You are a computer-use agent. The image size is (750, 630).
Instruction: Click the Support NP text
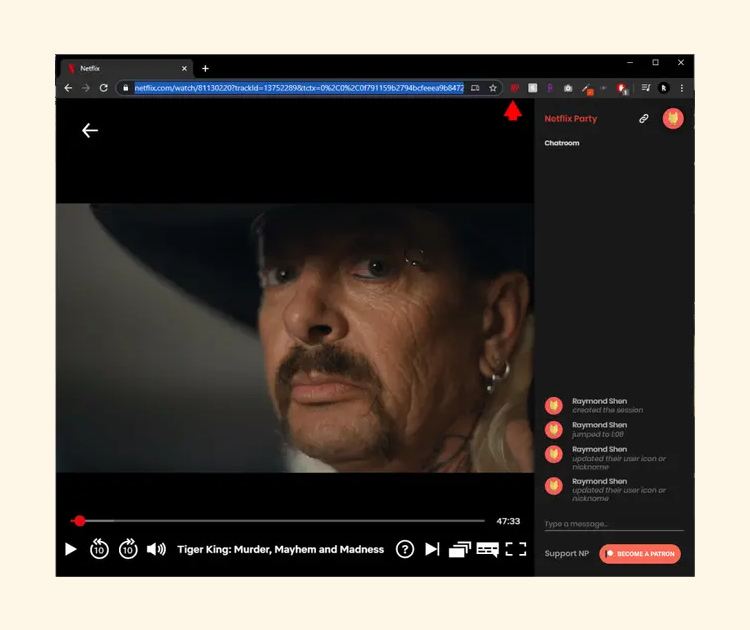click(x=566, y=553)
